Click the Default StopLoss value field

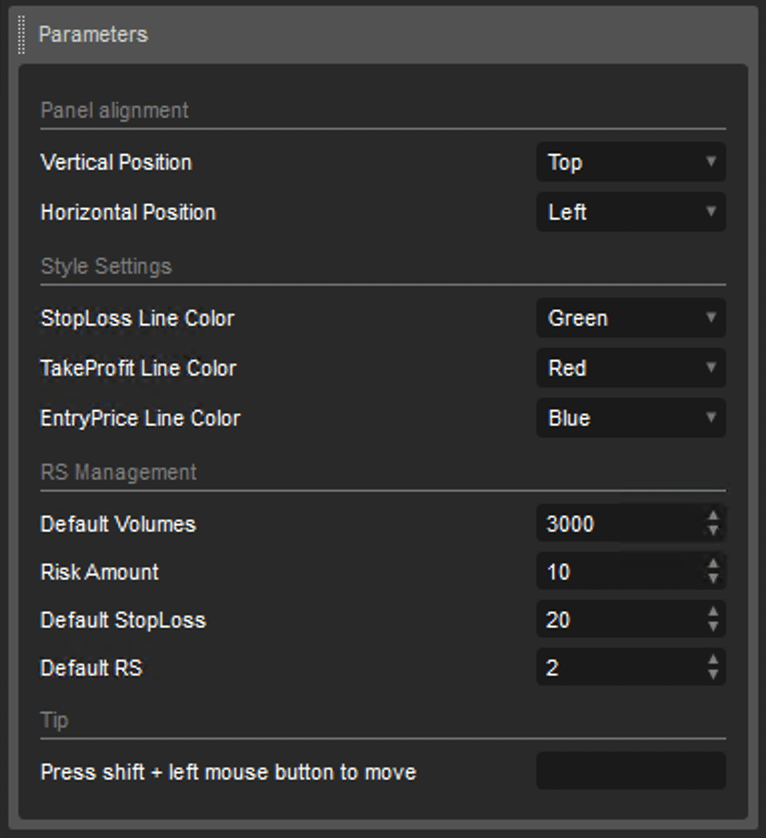click(620, 619)
